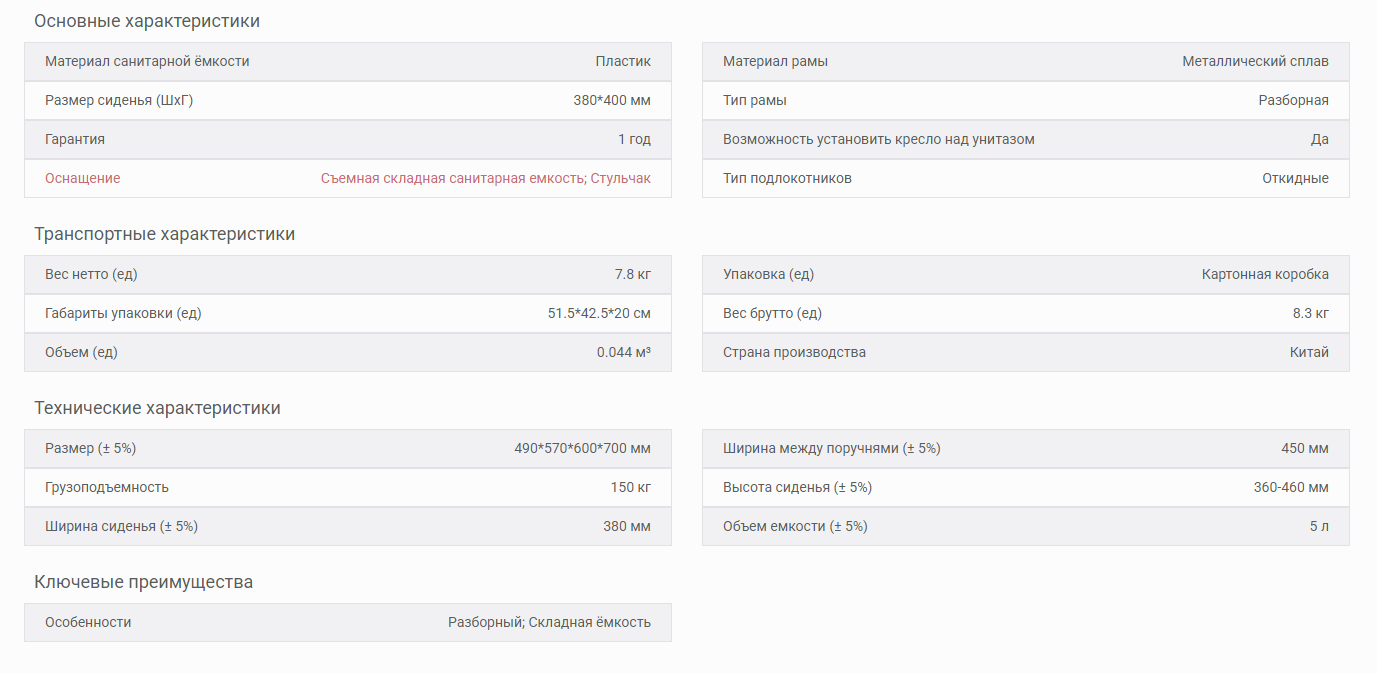1377x673 pixels.
Task: Select the Вес нетто (ед) label
Action: pos(91,274)
